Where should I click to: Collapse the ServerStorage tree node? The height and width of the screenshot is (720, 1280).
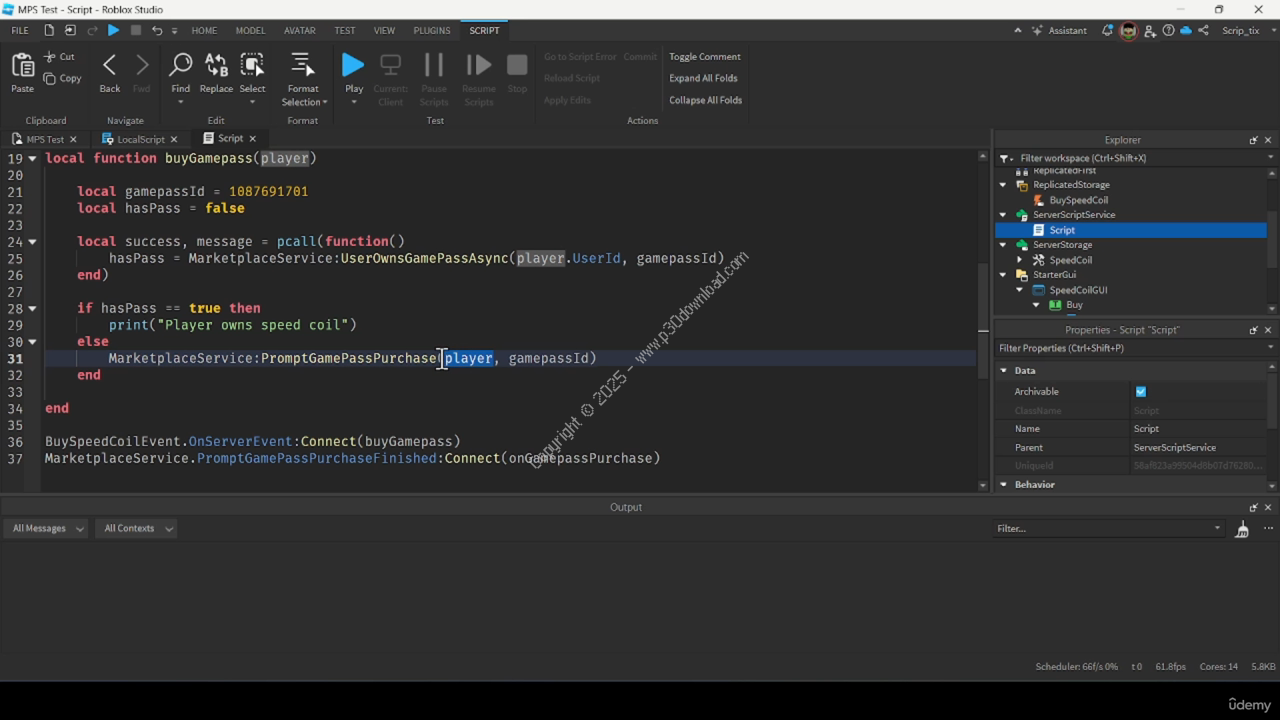tap(1003, 245)
